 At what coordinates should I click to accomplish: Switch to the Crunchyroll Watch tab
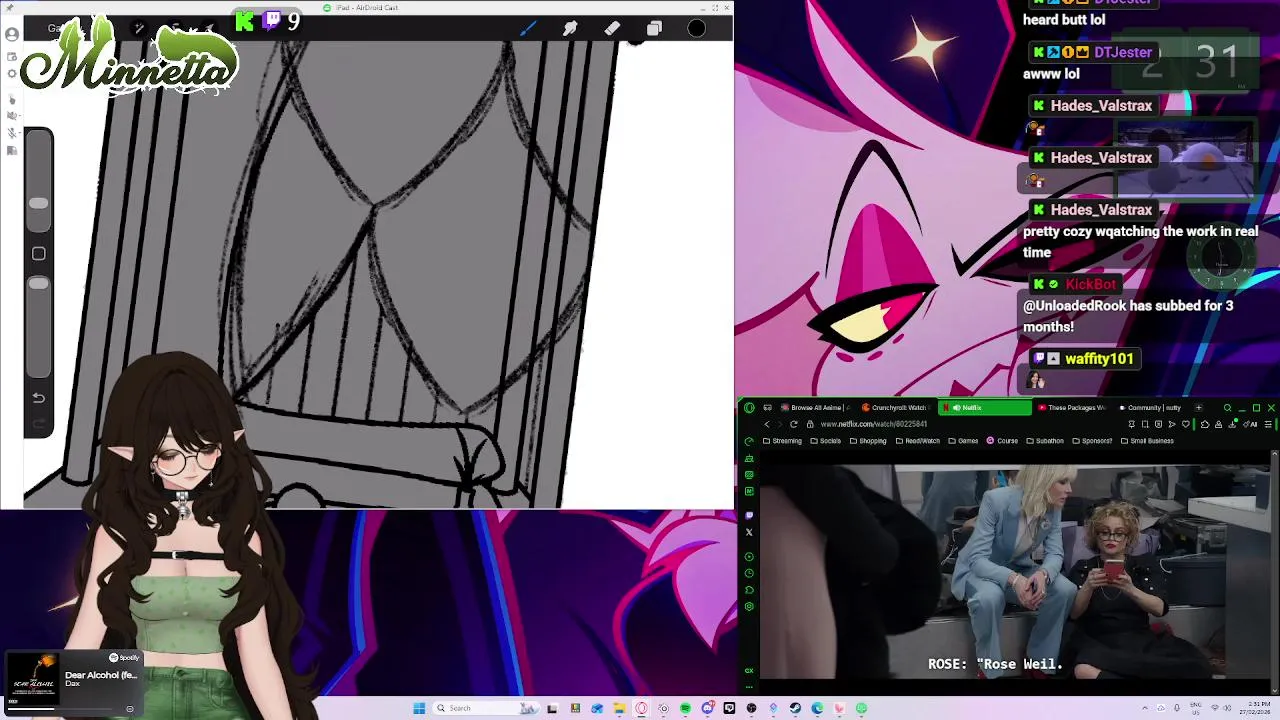(896, 408)
